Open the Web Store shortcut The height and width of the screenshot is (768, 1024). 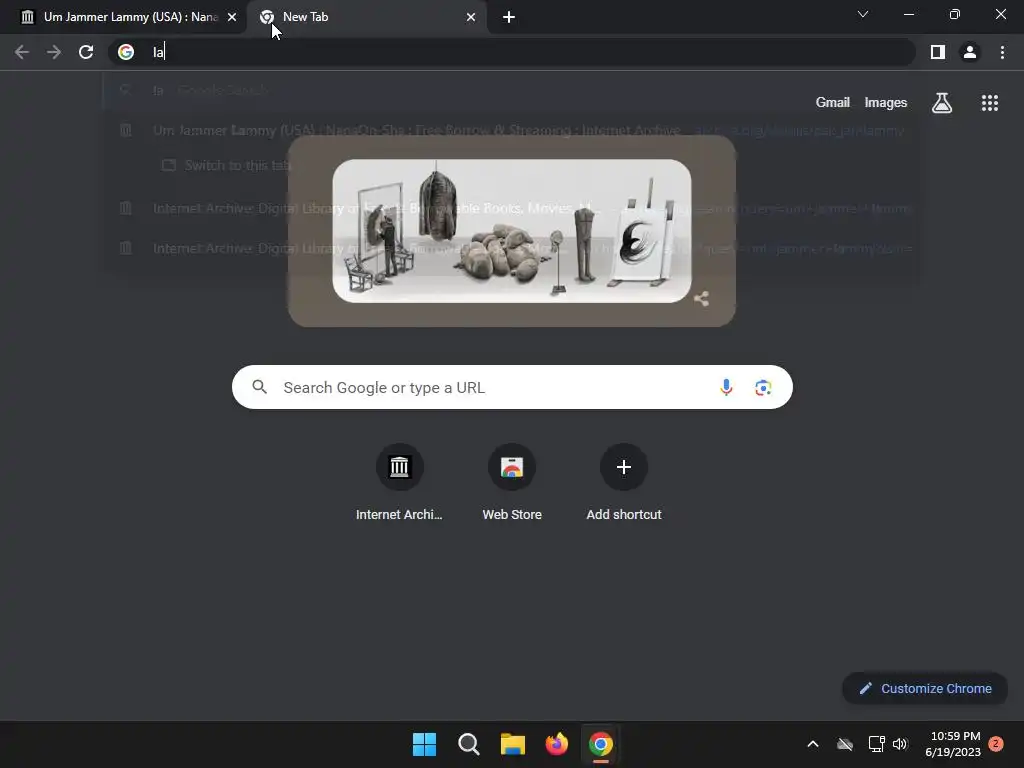[512, 483]
